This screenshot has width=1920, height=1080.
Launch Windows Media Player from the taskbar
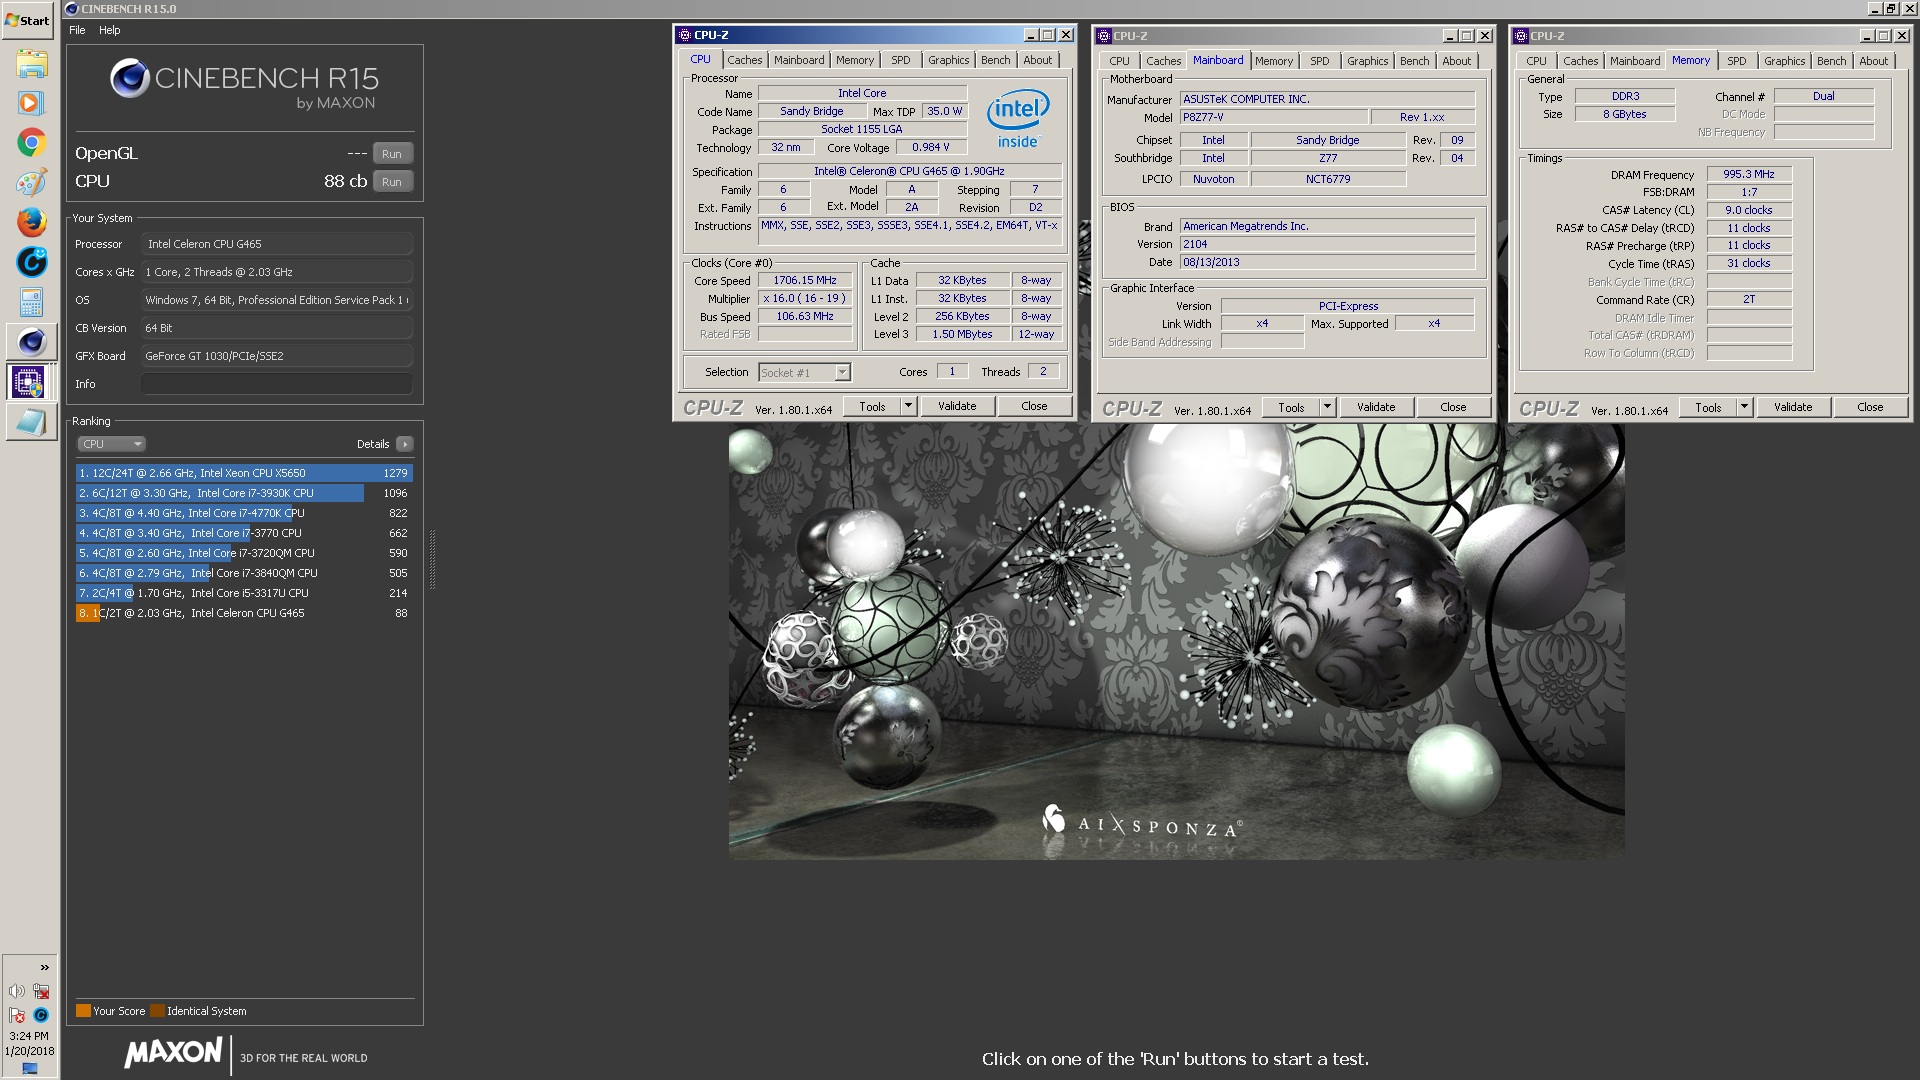tap(31, 103)
